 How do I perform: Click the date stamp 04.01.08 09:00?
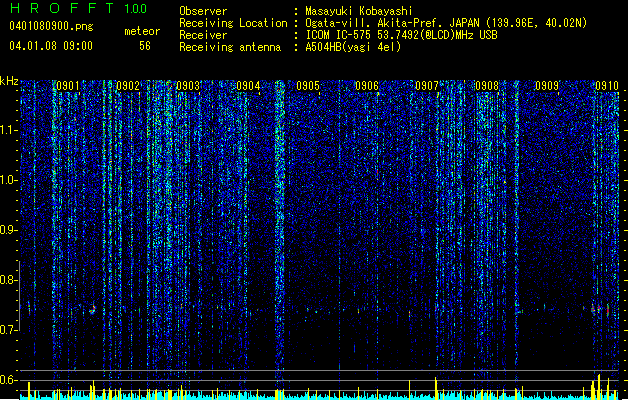(51, 46)
